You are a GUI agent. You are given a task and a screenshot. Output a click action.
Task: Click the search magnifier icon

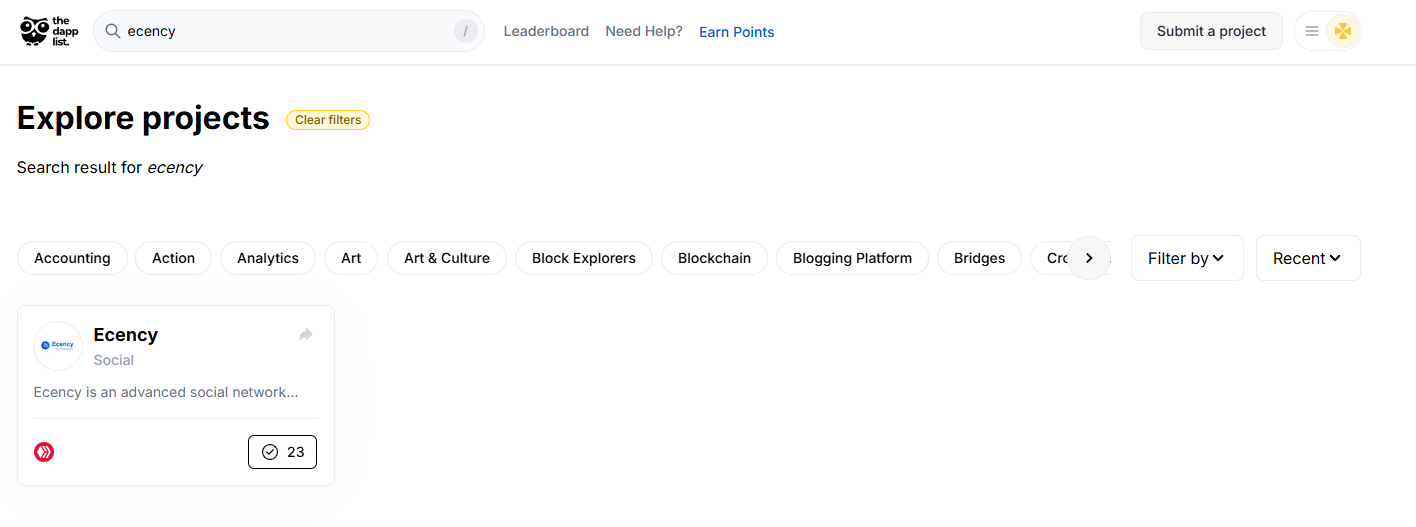click(113, 31)
